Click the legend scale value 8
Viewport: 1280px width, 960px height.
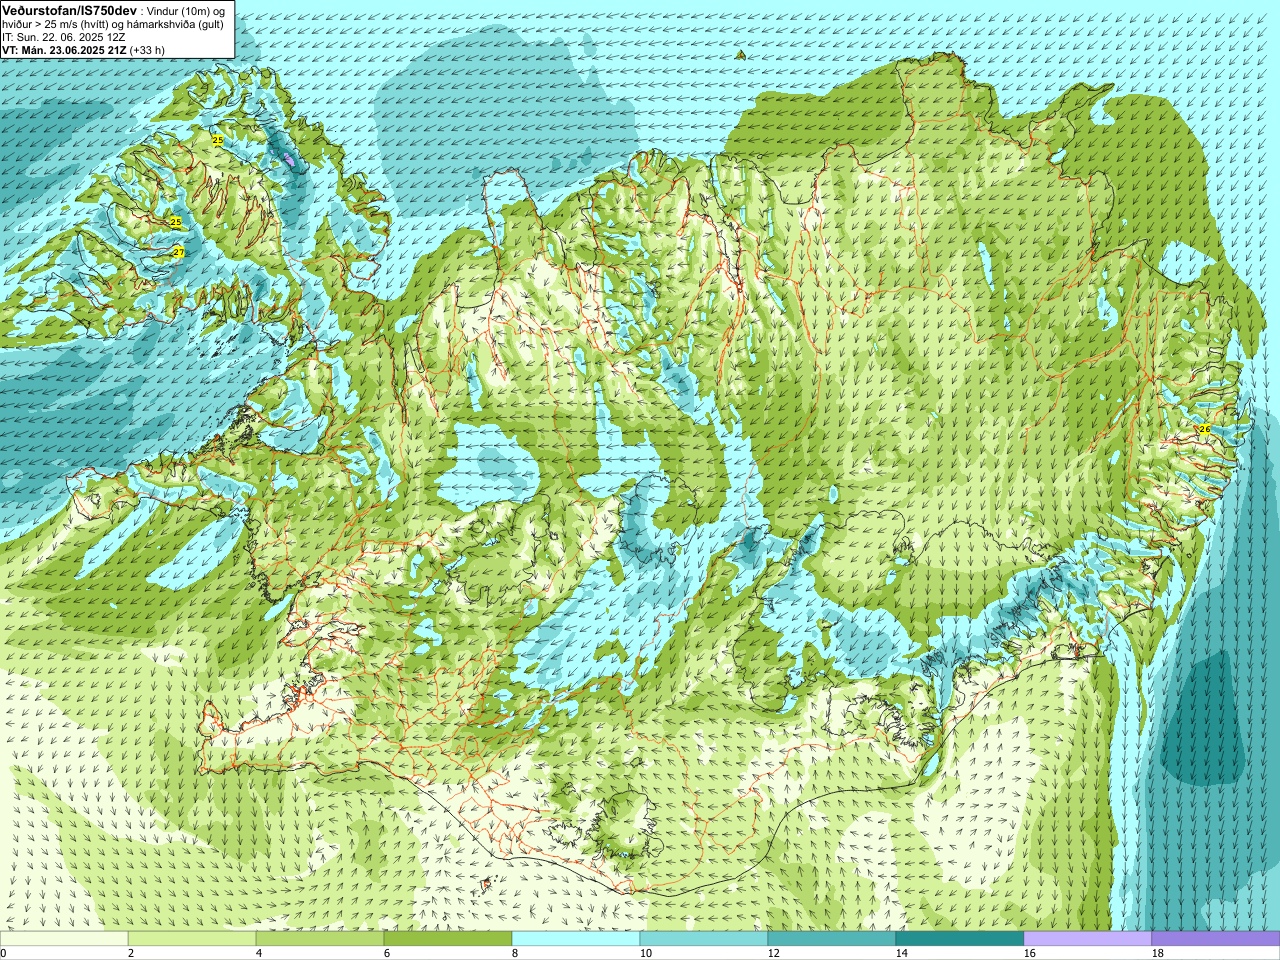click(515, 953)
